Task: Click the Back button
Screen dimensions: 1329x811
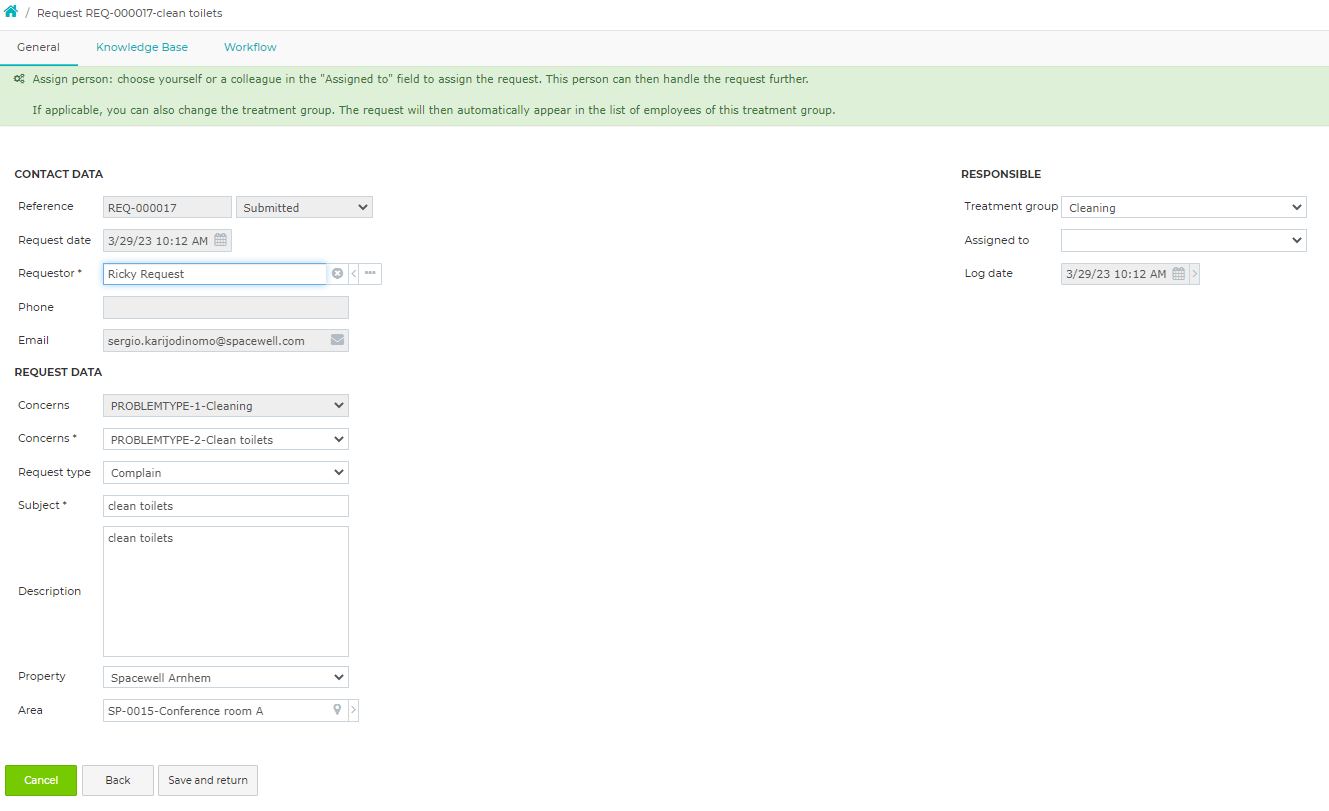Action: pyautogui.click(x=118, y=780)
